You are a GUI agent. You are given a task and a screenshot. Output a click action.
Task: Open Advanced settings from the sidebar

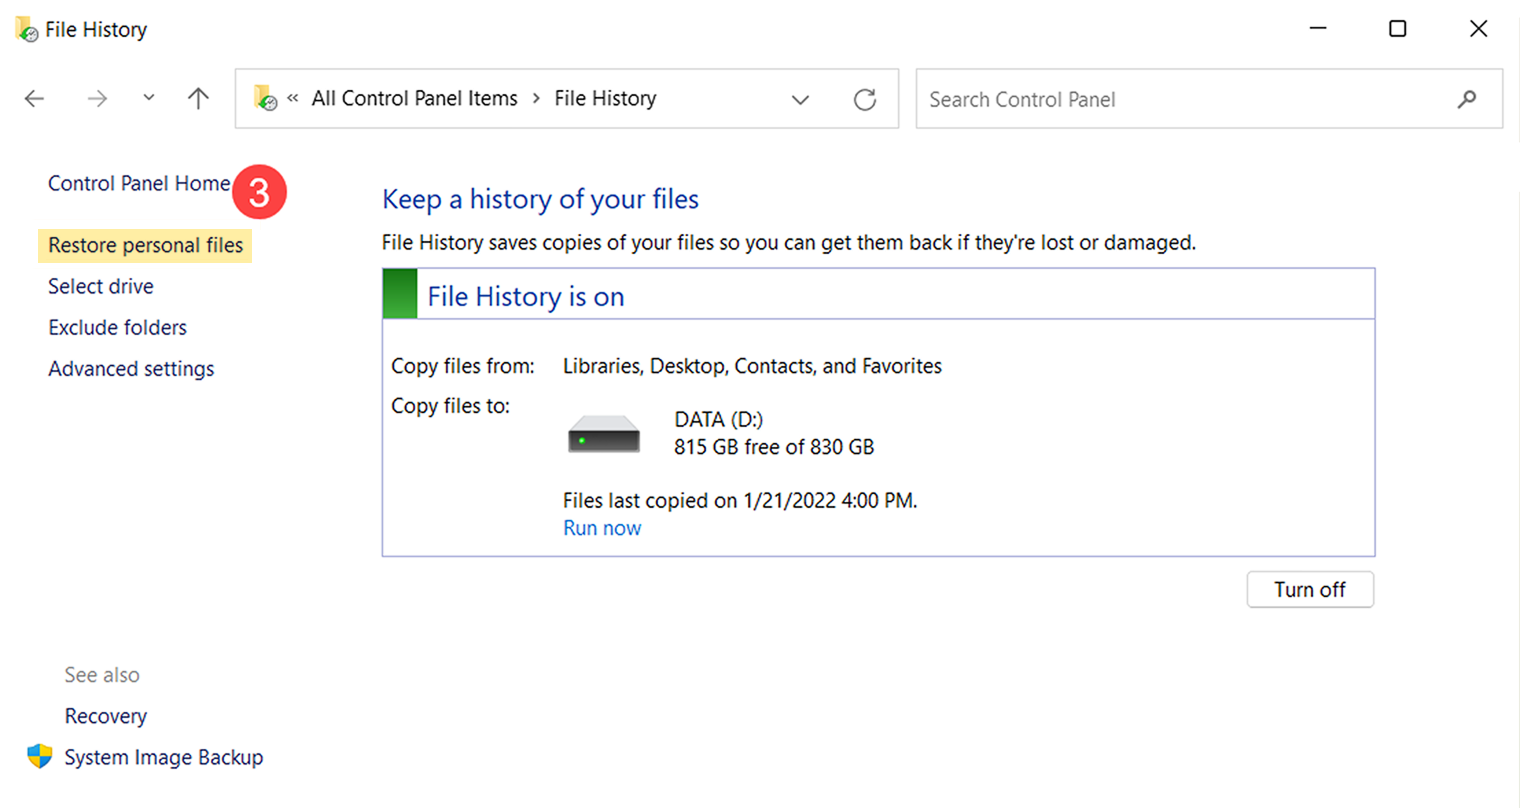coord(131,368)
